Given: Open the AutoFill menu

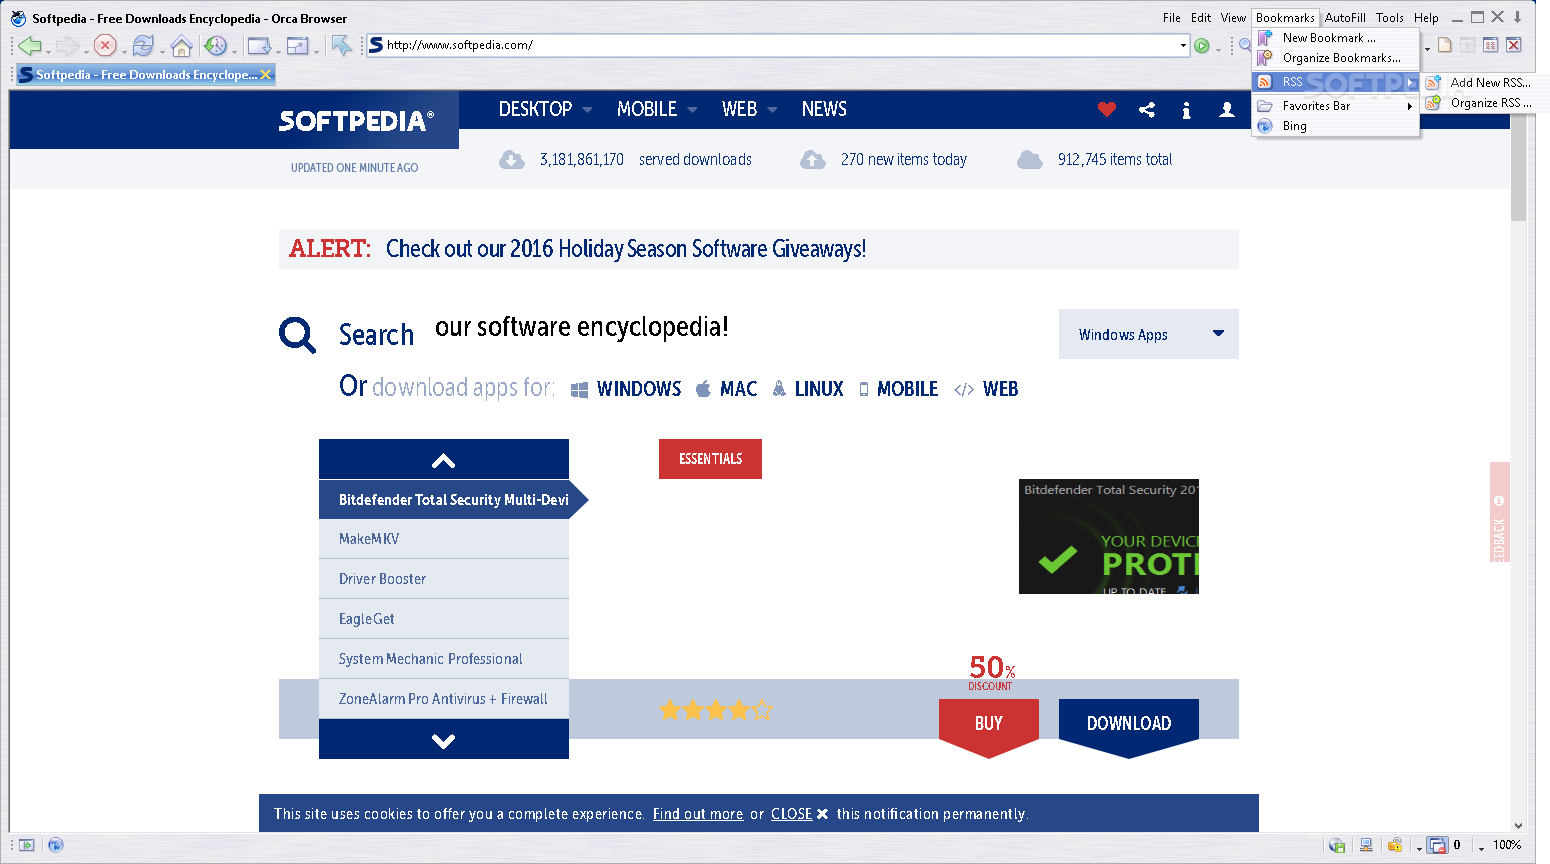Looking at the screenshot, I should 1345,18.
